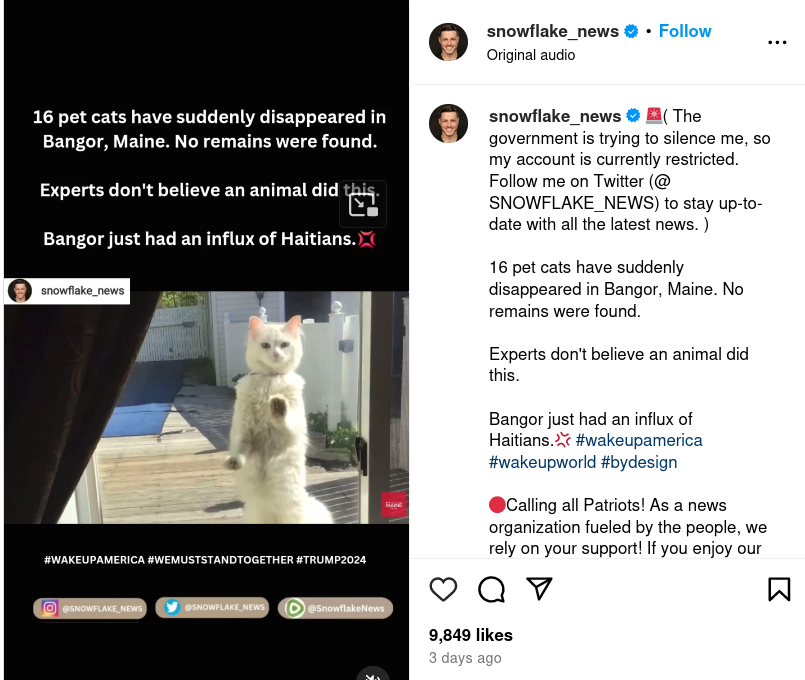This screenshot has width=805, height=680.
Task: Share the post with the paper plane icon
Action: [x=539, y=588]
